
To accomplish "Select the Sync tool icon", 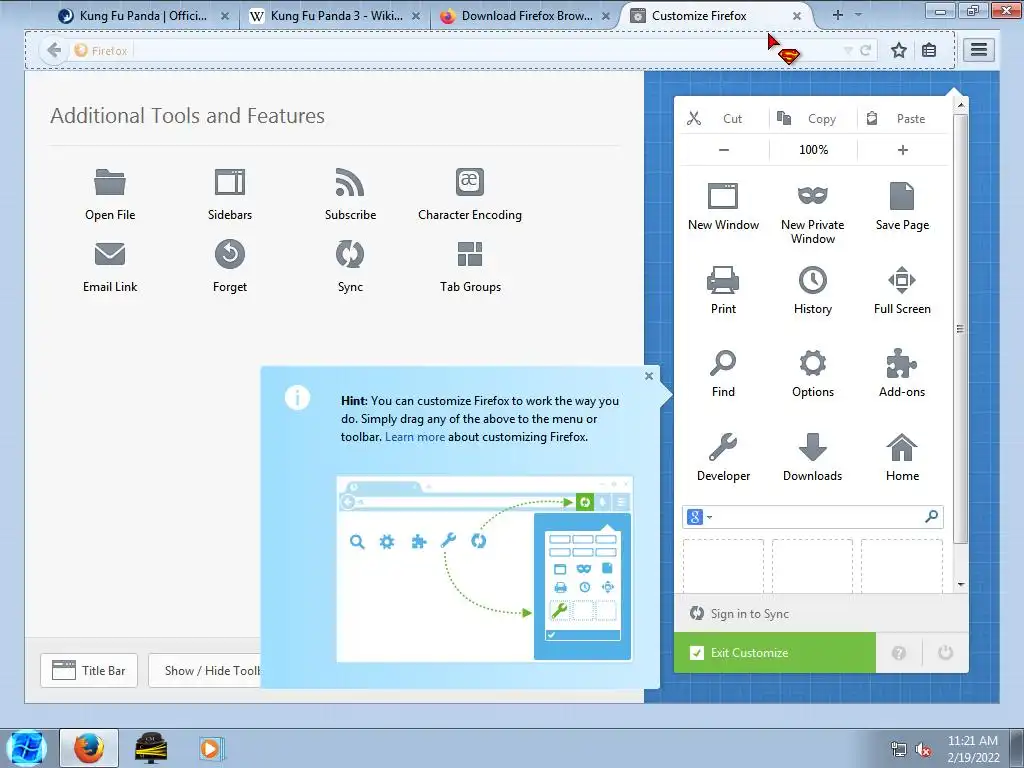I will coord(350,254).
